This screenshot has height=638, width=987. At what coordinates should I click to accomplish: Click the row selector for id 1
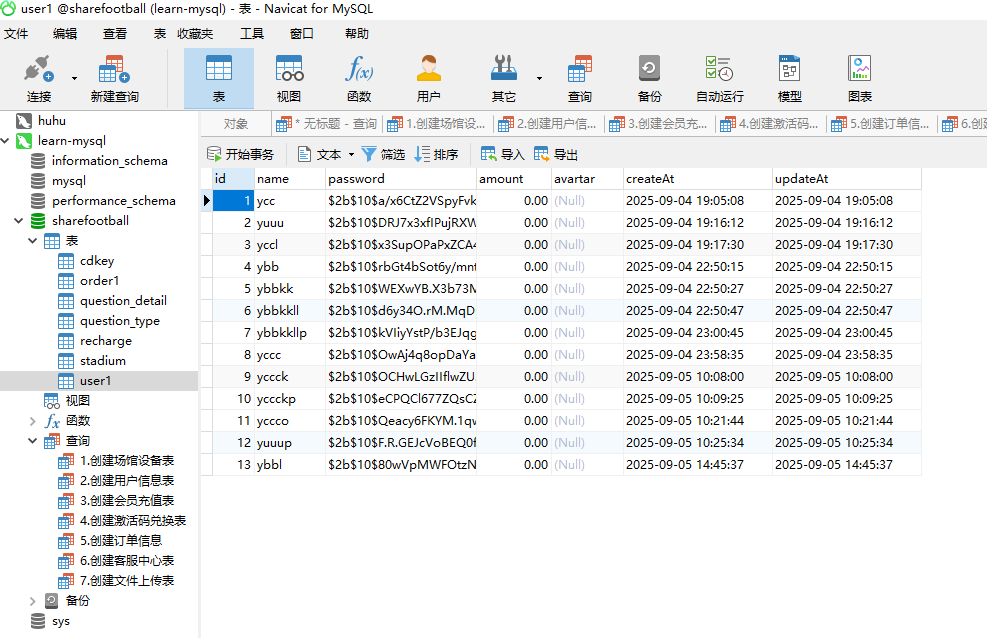pyautogui.click(x=206, y=201)
